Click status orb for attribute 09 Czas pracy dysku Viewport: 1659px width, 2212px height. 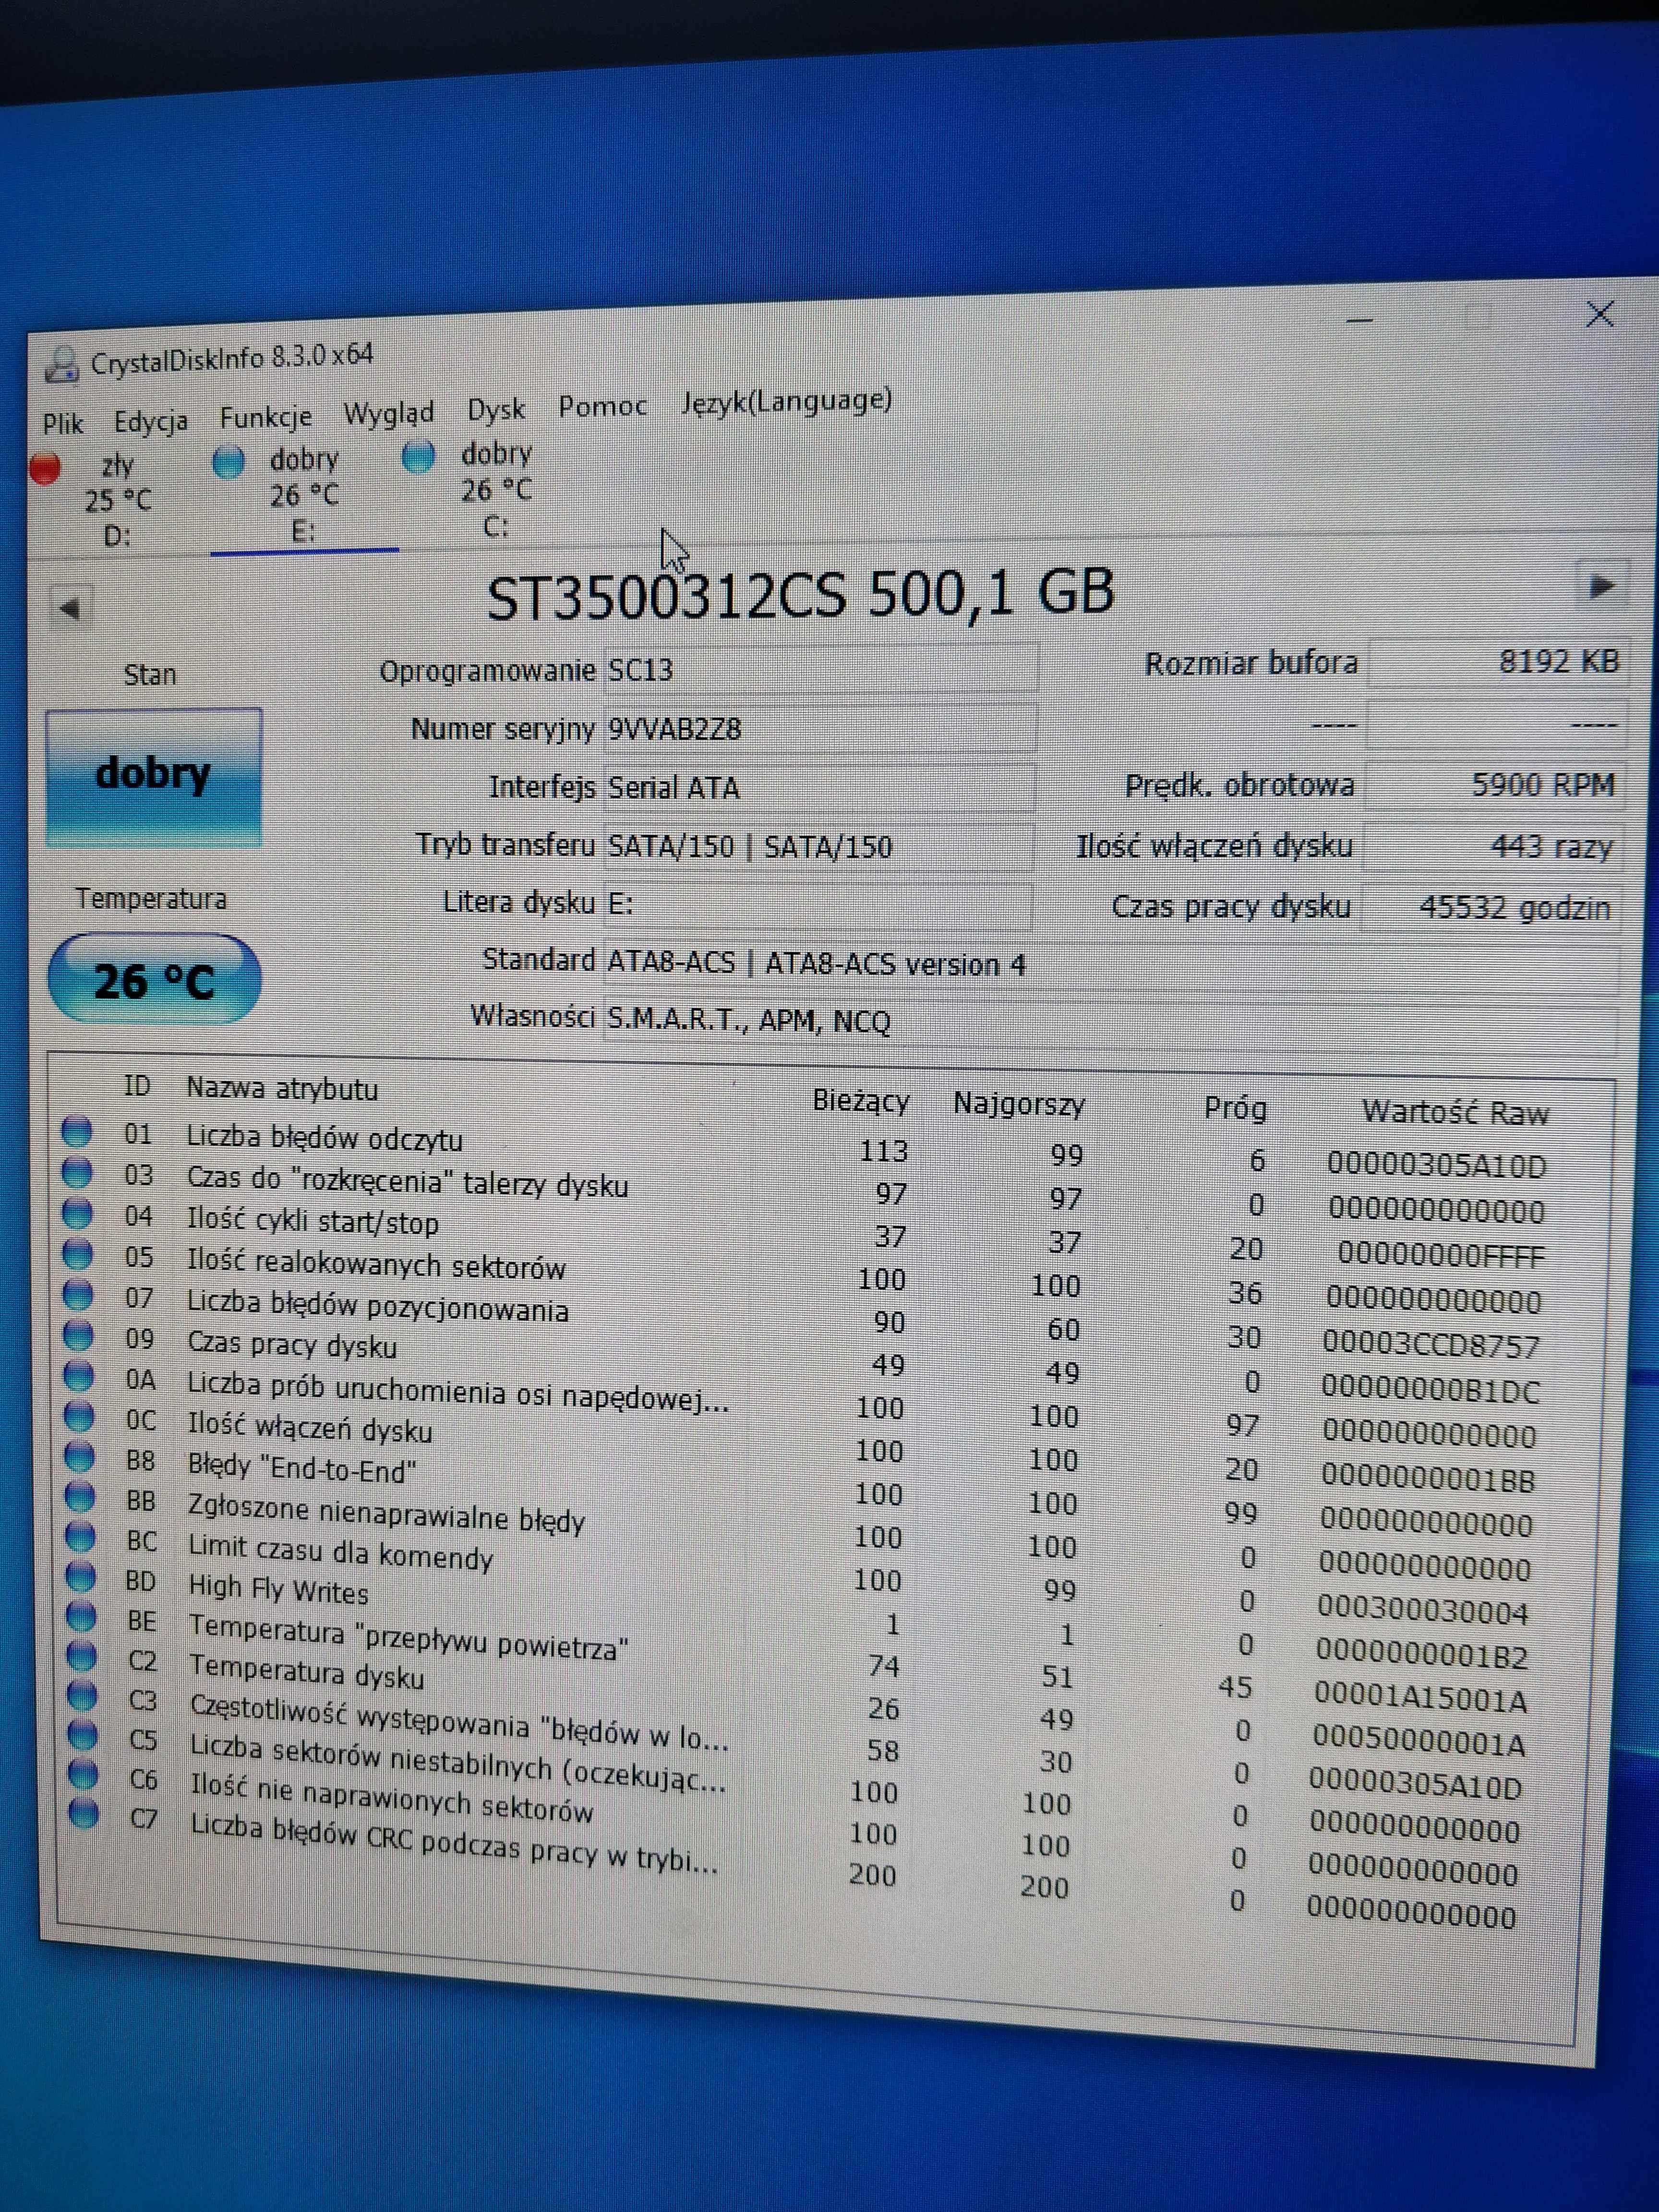tap(78, 1336)
